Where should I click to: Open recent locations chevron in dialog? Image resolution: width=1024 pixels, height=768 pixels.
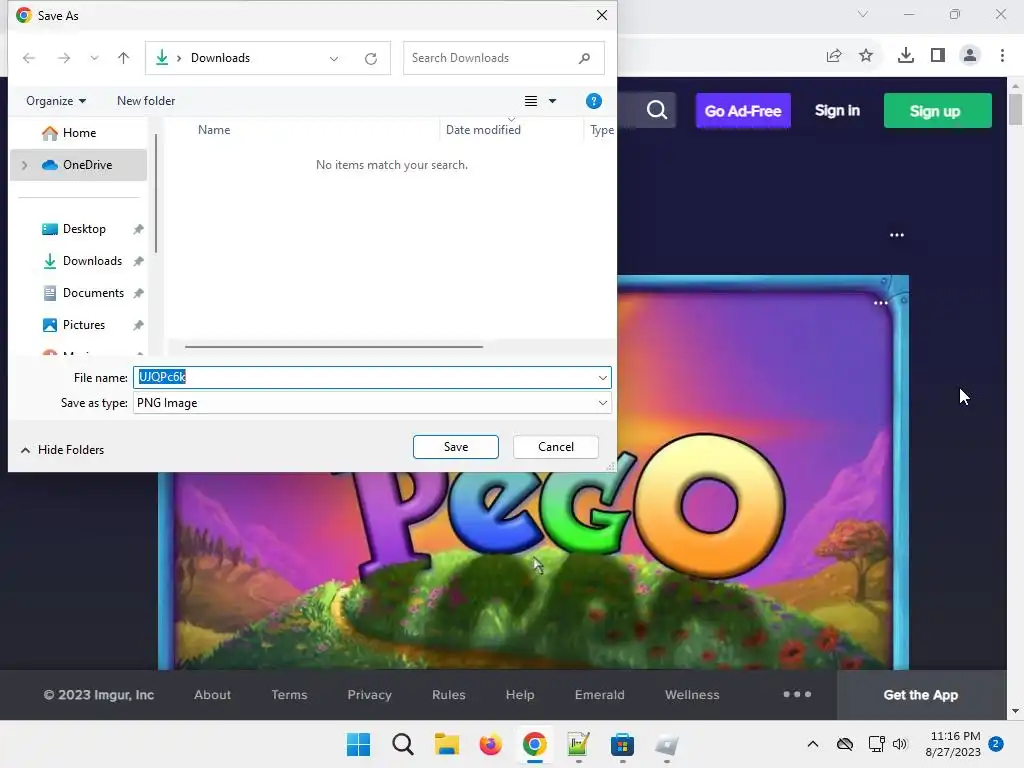point(94,58)
